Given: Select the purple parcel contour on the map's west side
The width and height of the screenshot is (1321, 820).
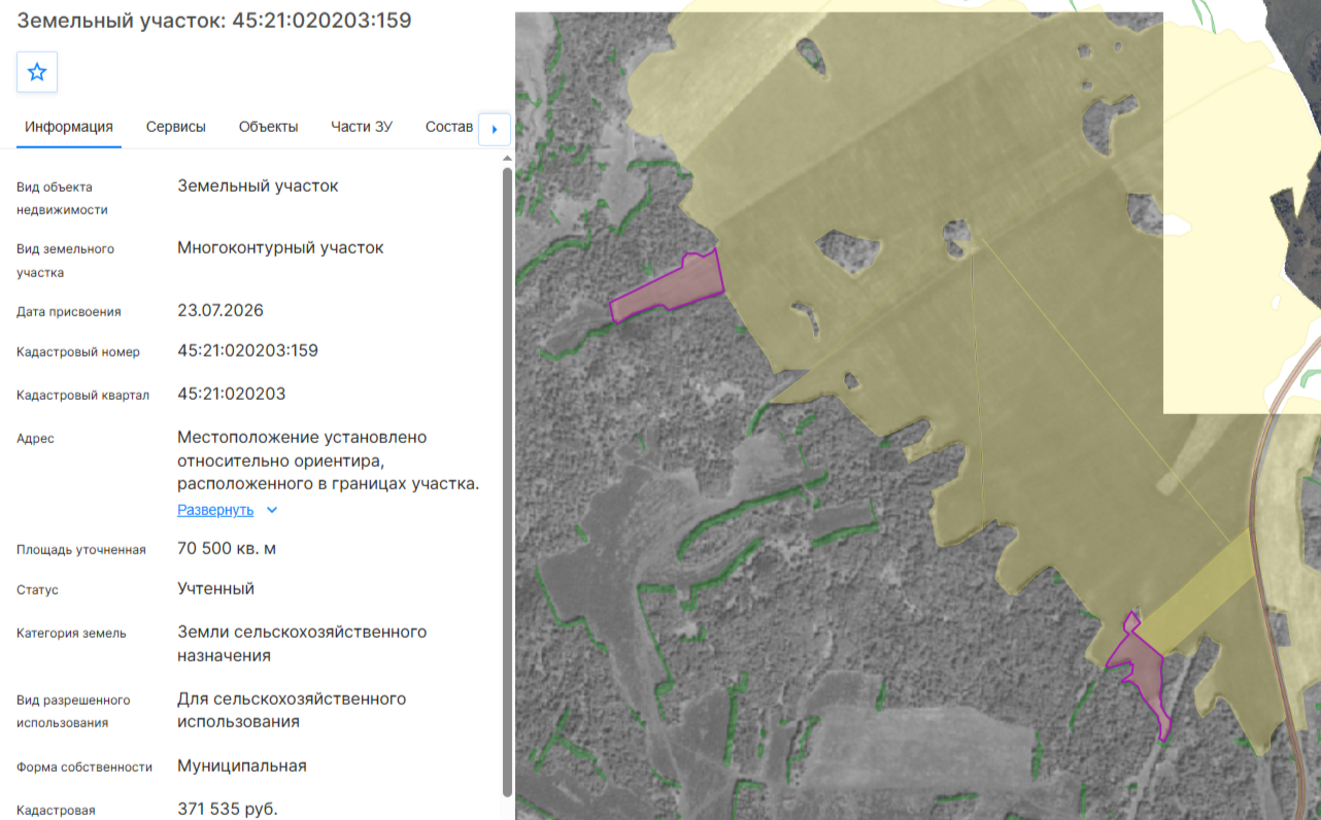Looking at the screenshot, I should 666,288.
